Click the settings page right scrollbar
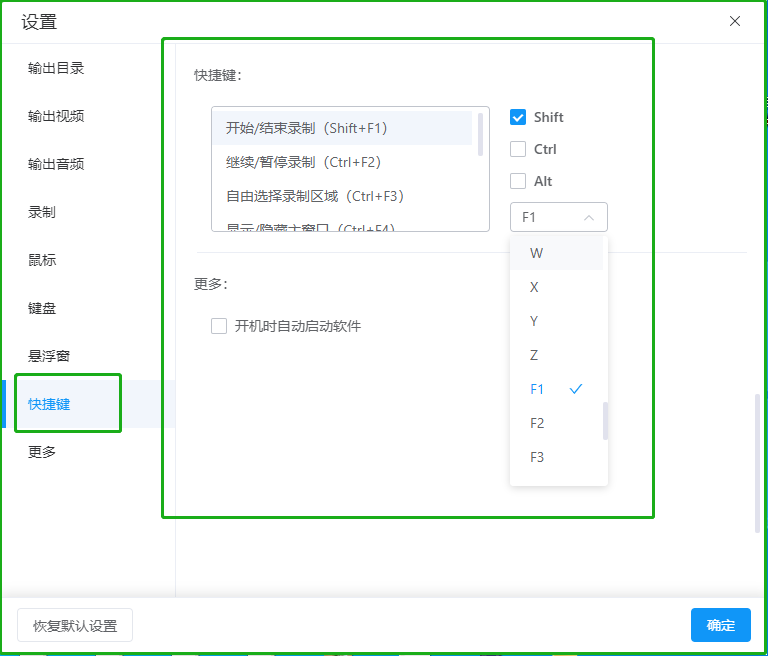768x656 pixels. coord(757,462)
